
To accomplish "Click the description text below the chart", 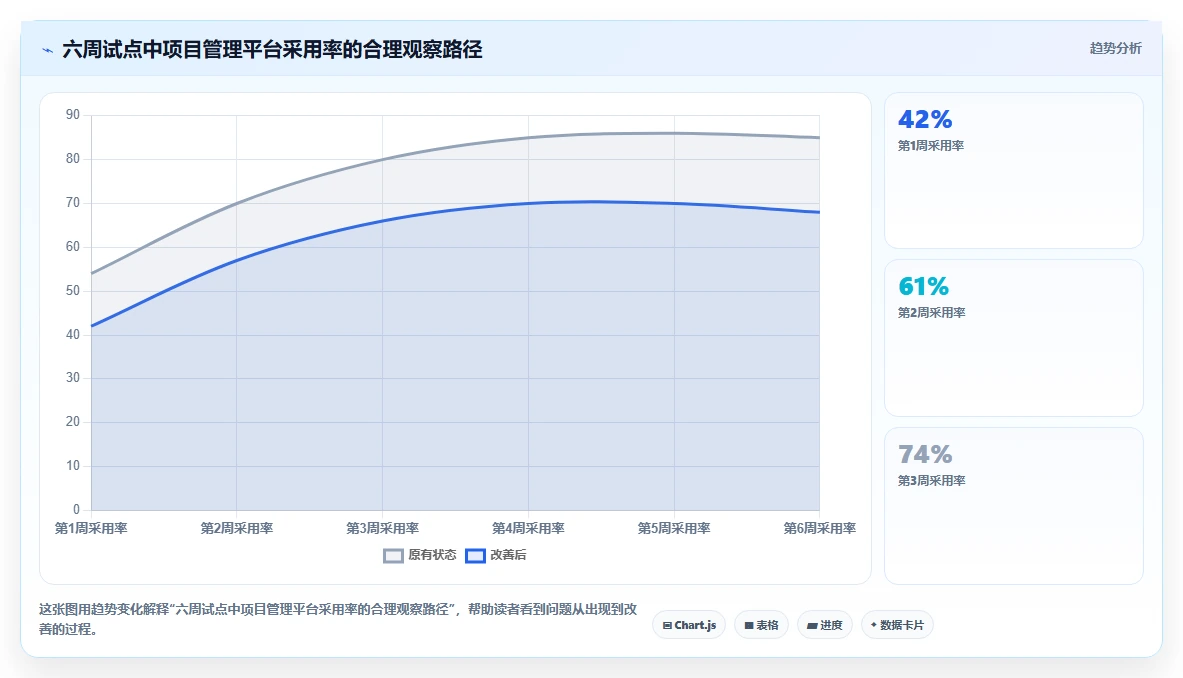I will [x=338, y=619].
